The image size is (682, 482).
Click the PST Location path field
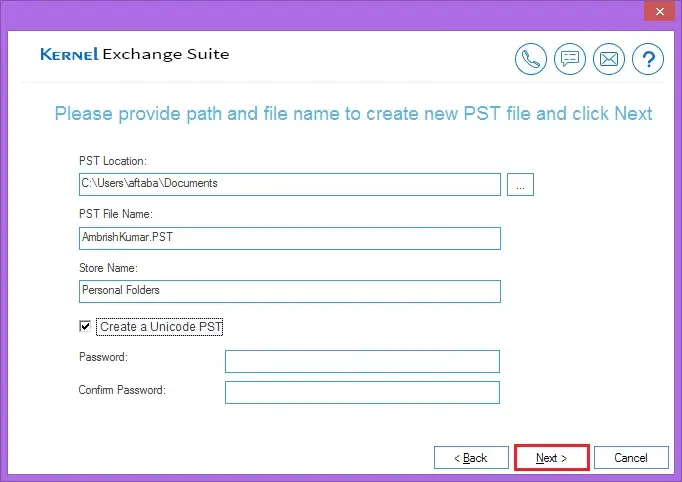pyautogui.click(x=290, y=184)
